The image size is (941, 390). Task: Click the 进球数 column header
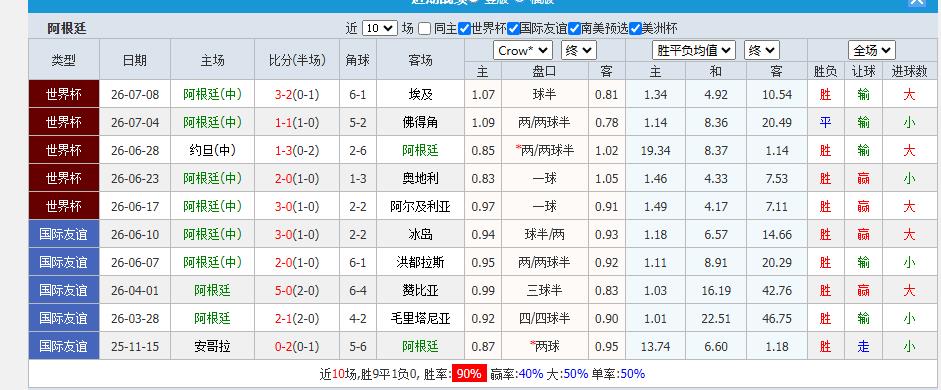tap(909, 71)
